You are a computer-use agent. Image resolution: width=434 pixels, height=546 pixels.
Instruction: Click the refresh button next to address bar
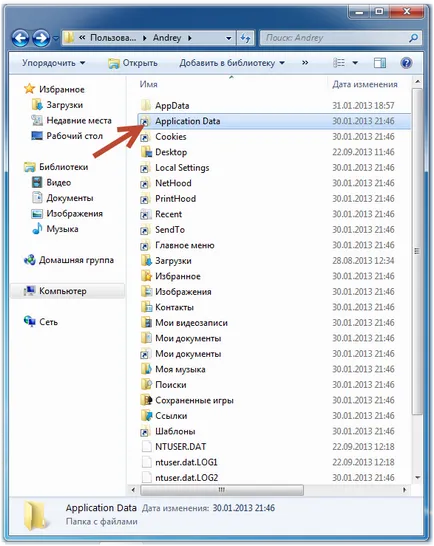(246, 38)
